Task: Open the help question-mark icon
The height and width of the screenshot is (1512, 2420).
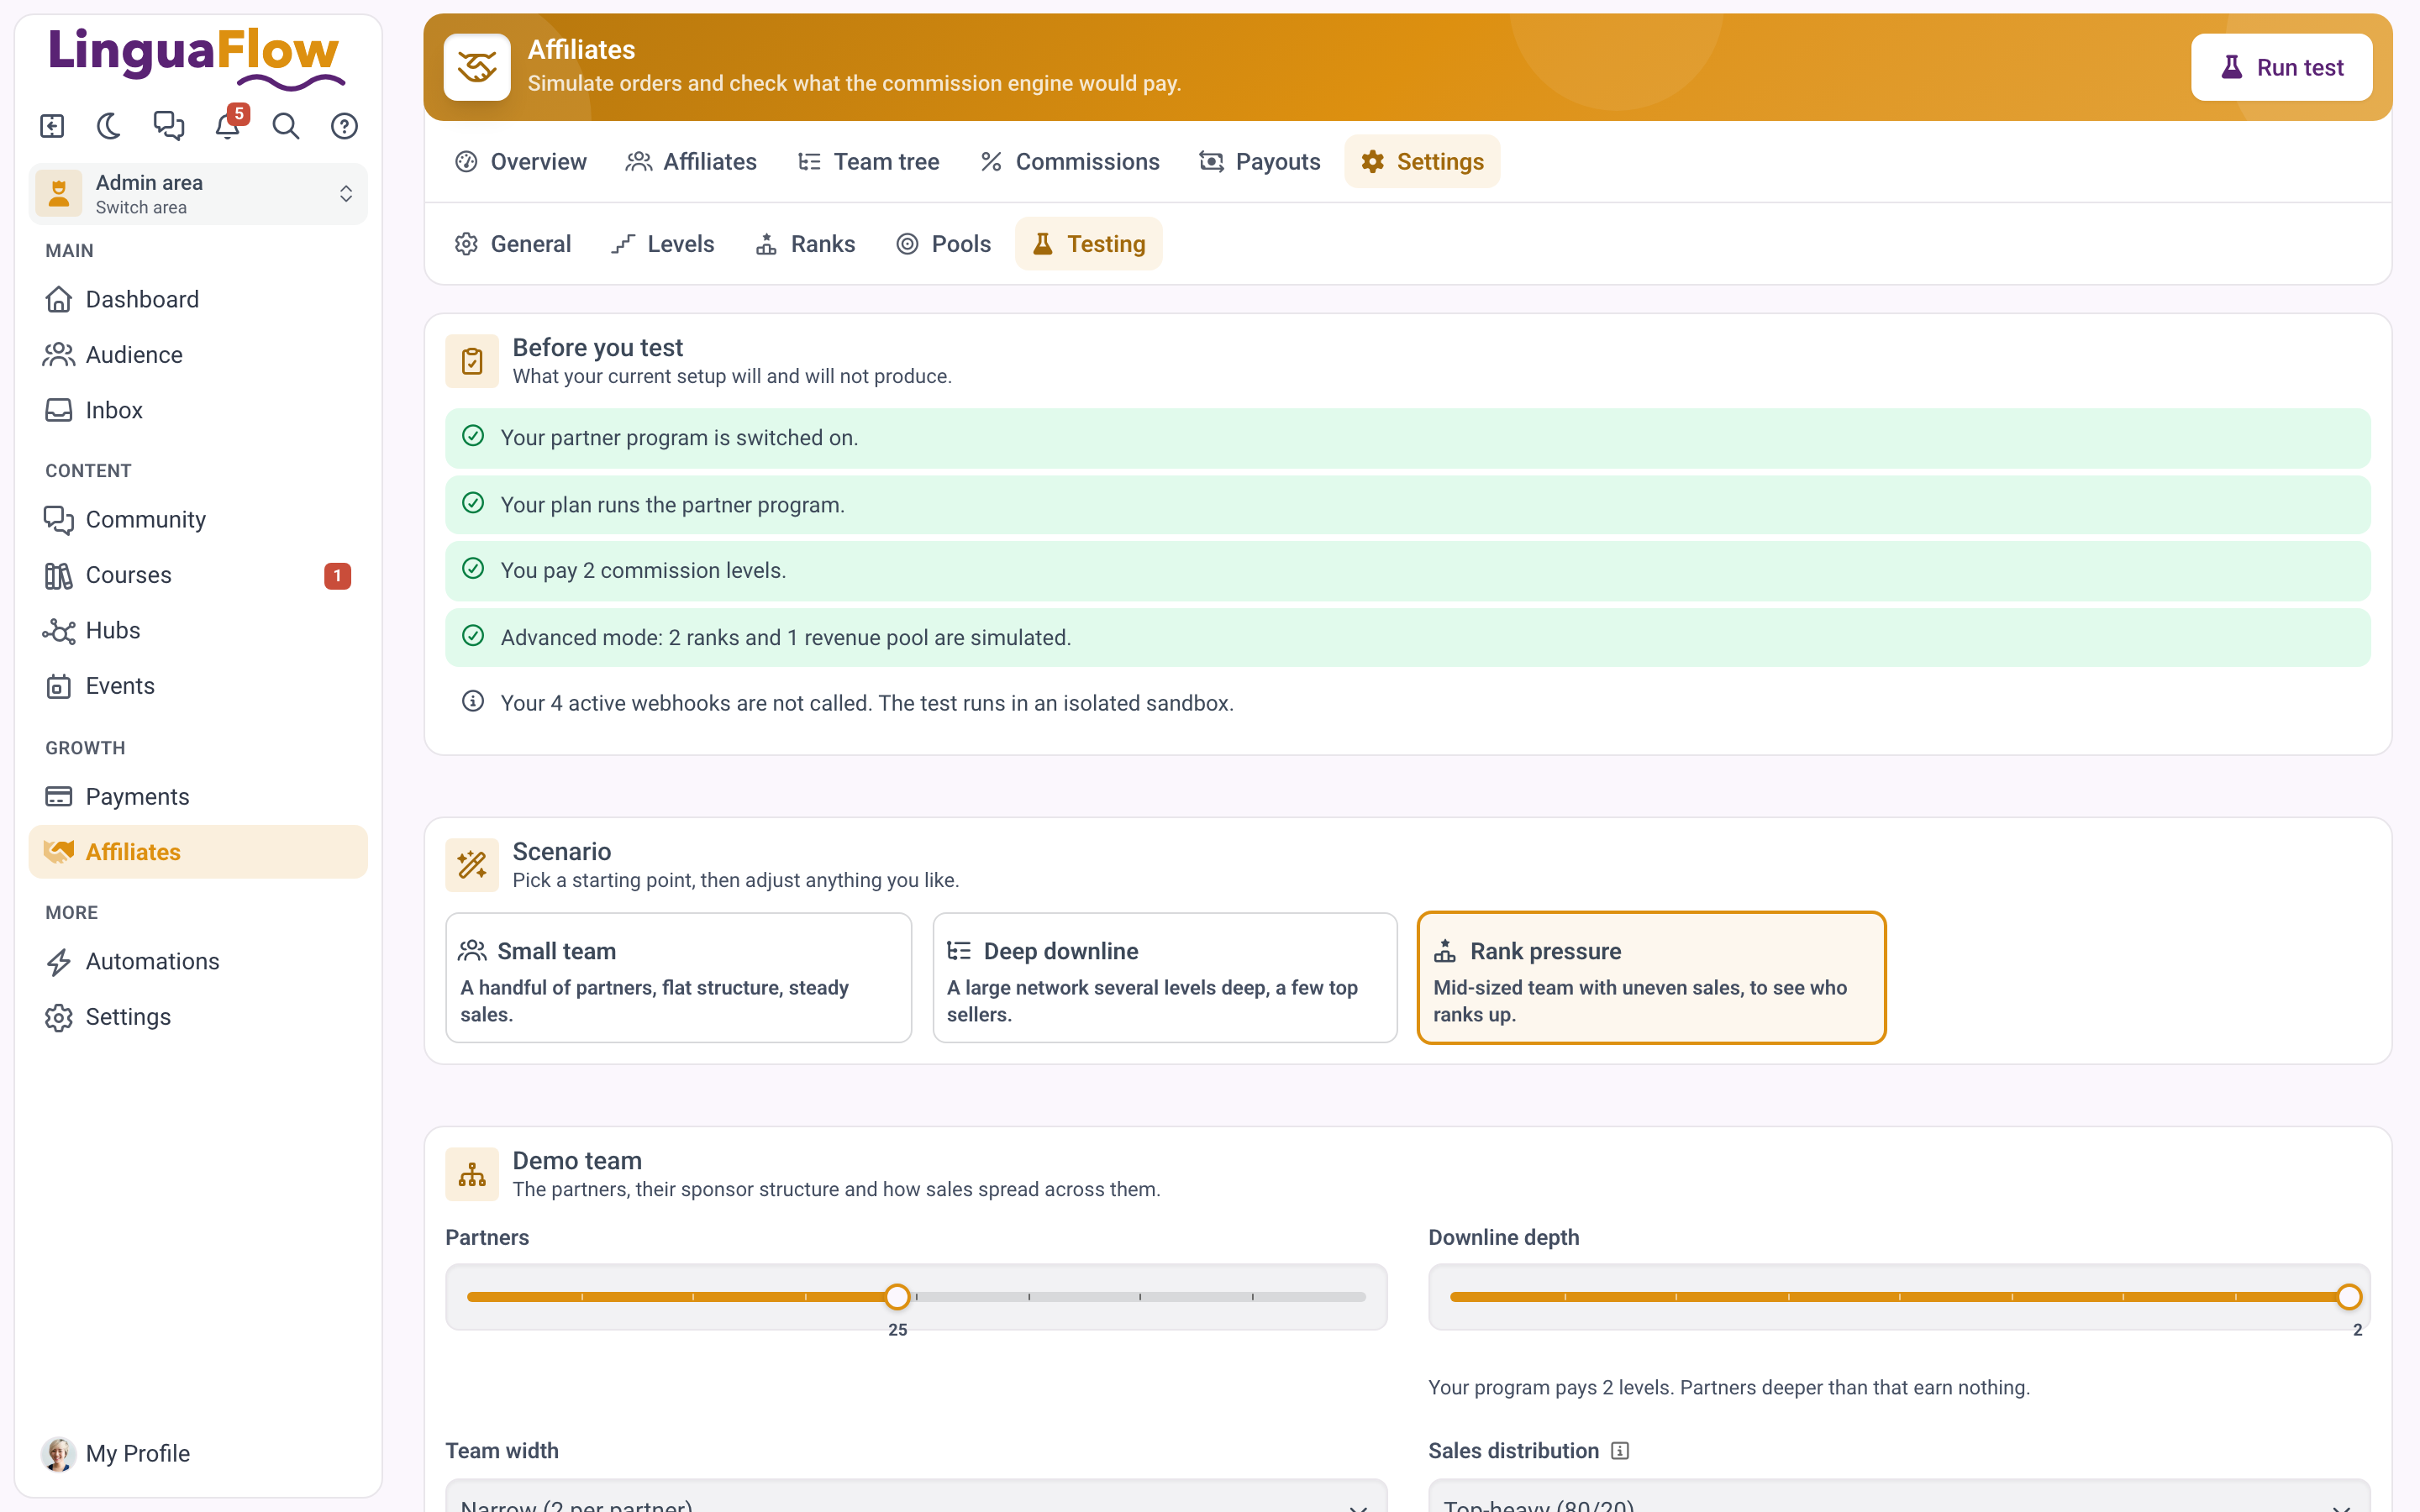Action: coord(345,126)
